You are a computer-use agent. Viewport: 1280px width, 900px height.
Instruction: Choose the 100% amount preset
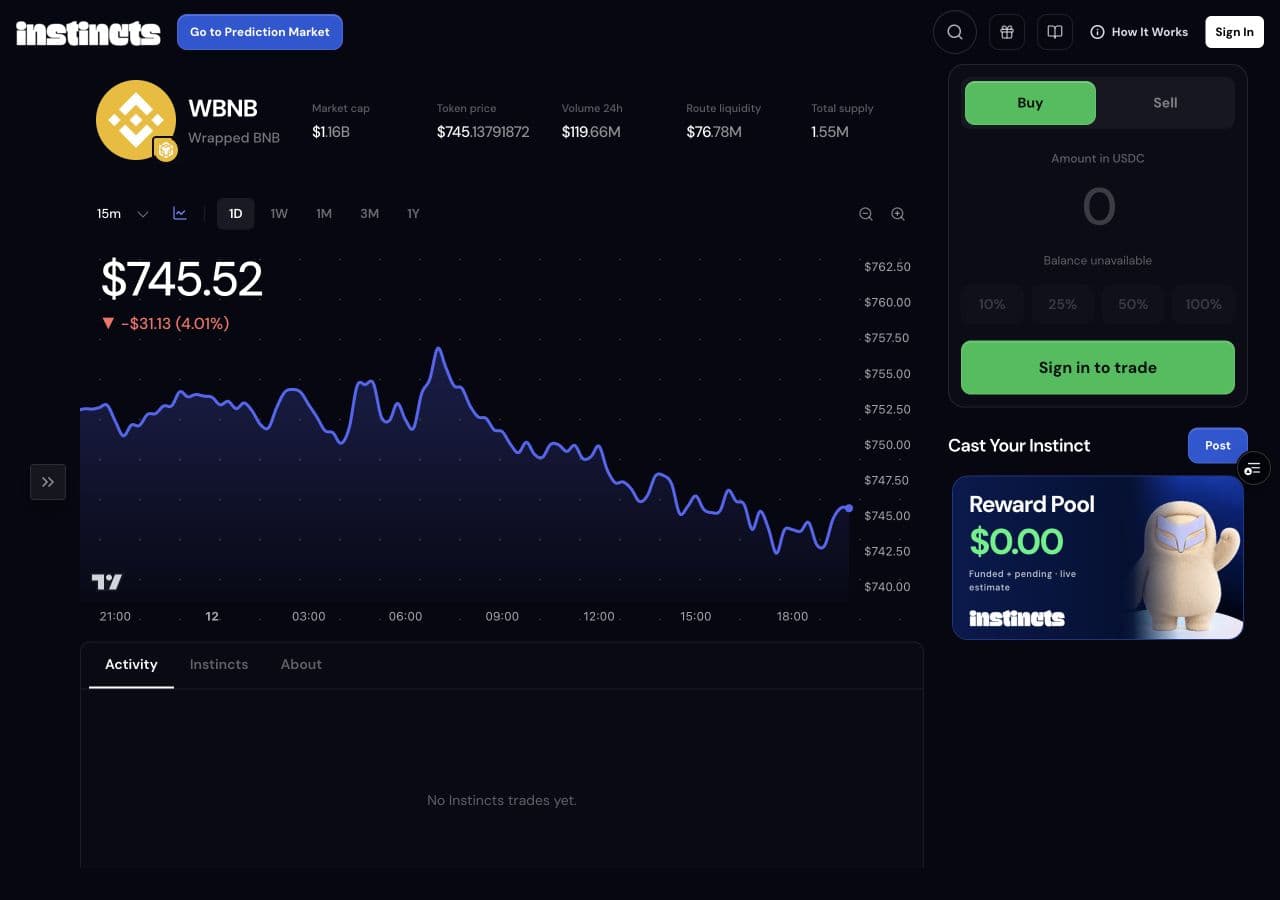pyautogui.click(x=1204, y=304)
